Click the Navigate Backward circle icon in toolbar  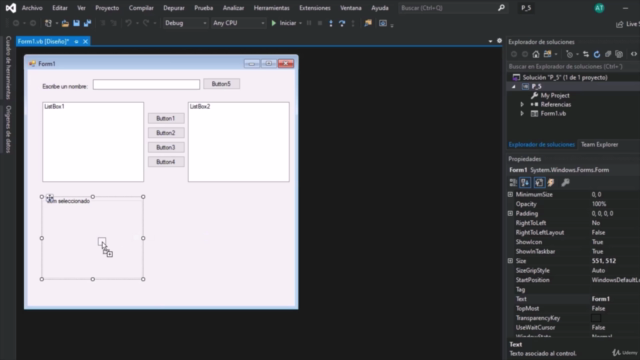16,23
